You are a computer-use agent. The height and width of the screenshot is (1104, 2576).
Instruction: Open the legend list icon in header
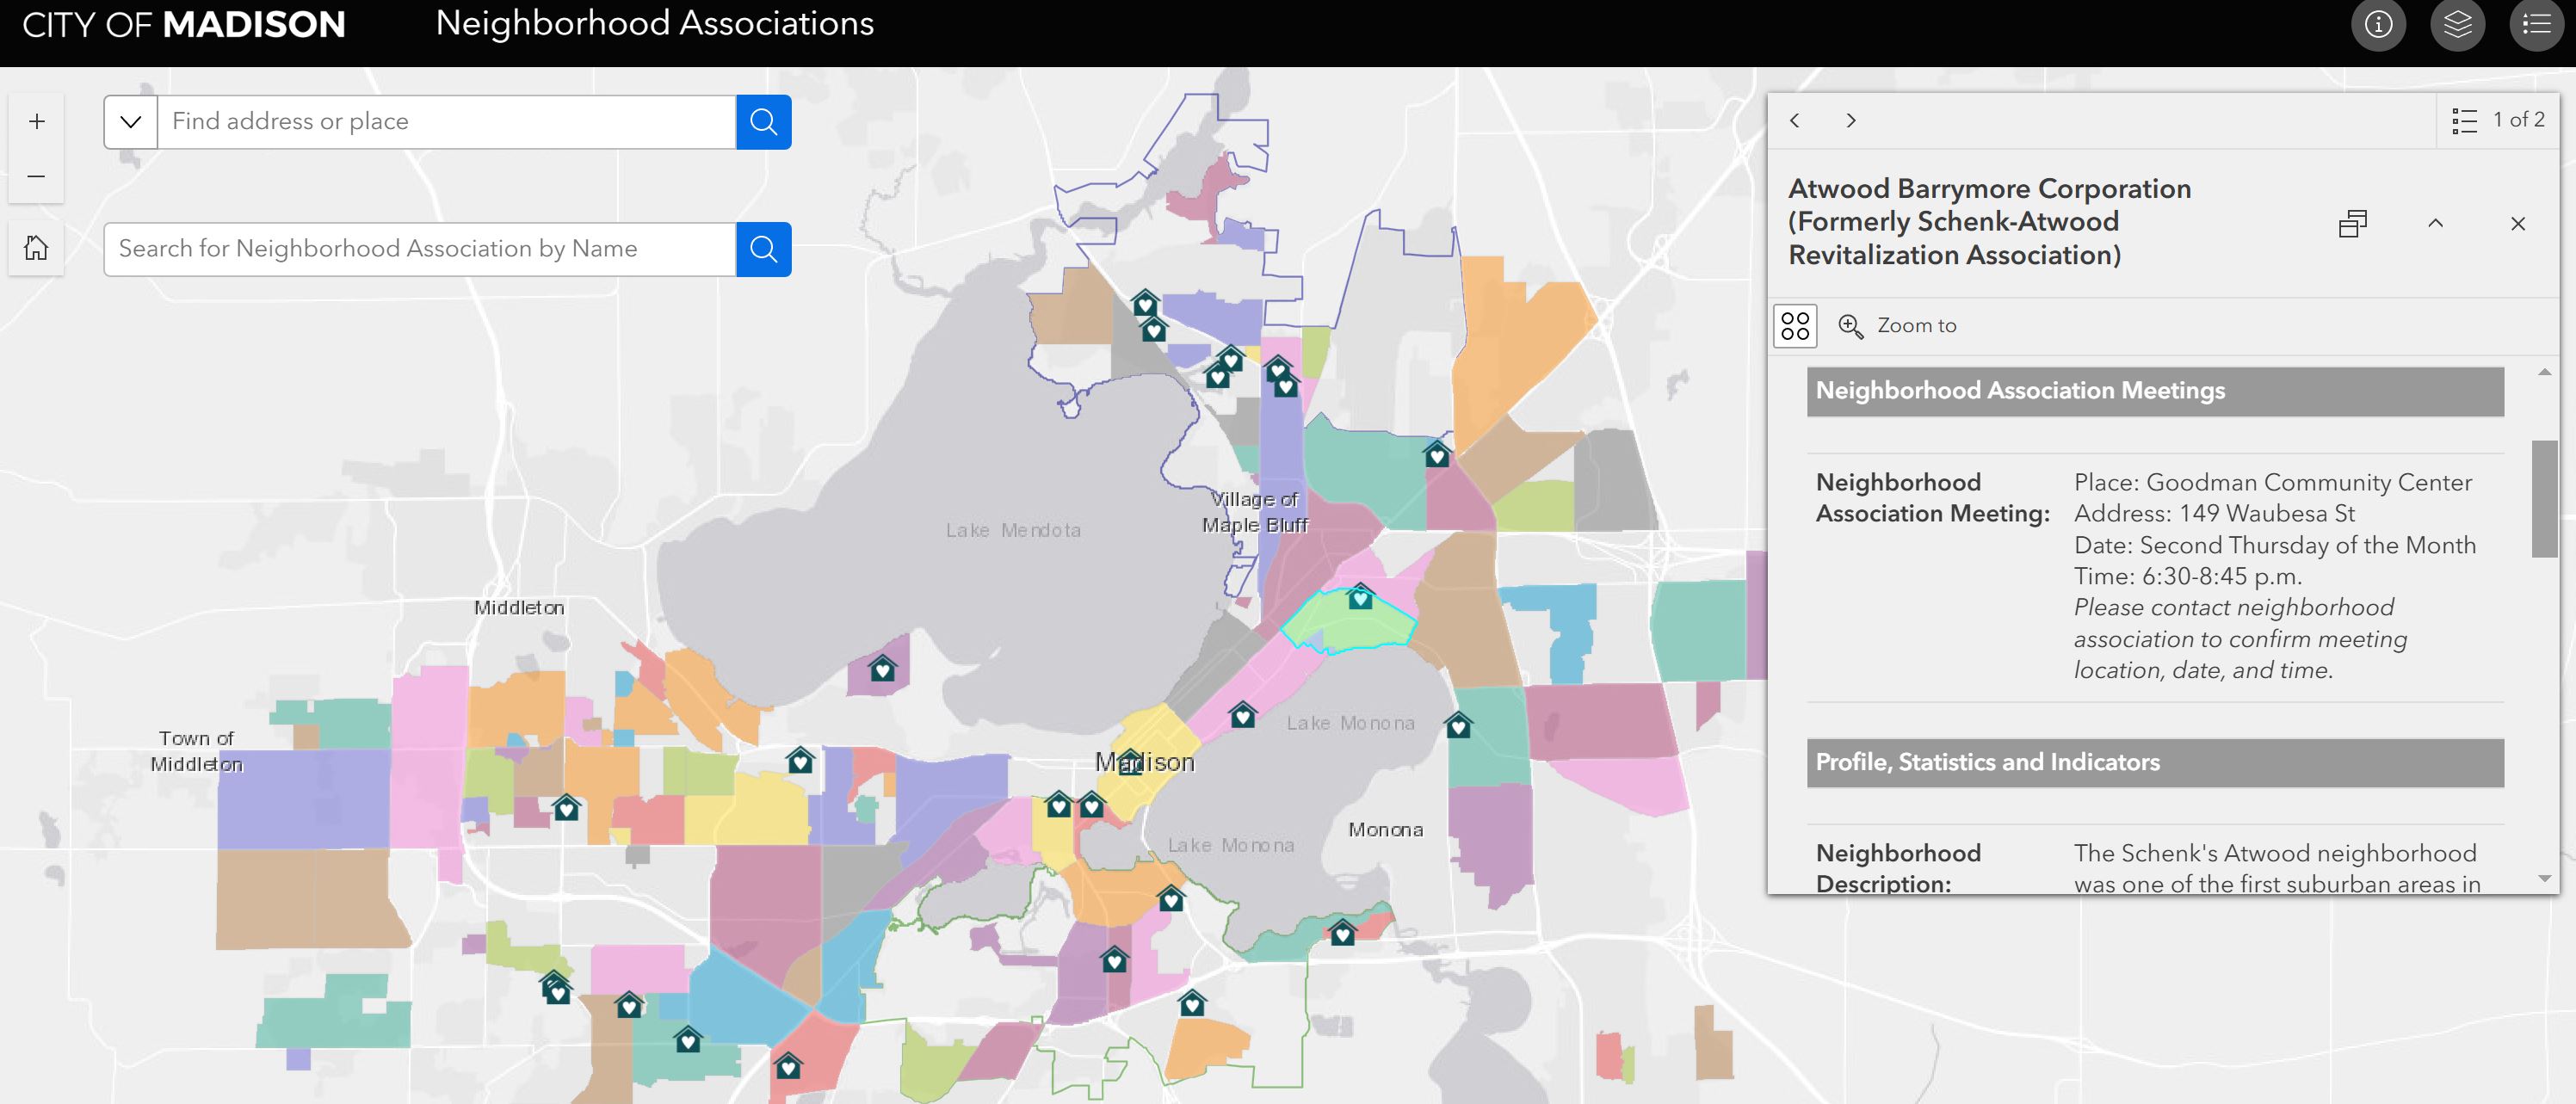pyautogui.click(x=2536, y=24)
